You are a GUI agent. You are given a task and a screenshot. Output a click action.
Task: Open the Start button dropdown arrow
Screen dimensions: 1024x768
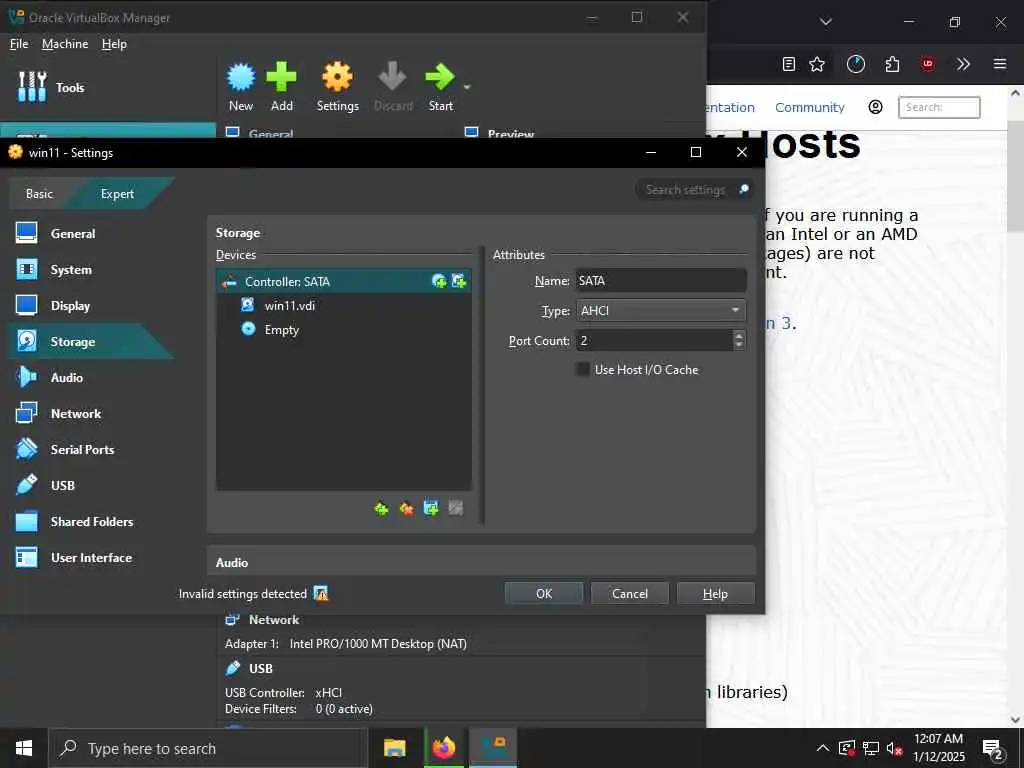pyautogui.click(x=467, y=87)
